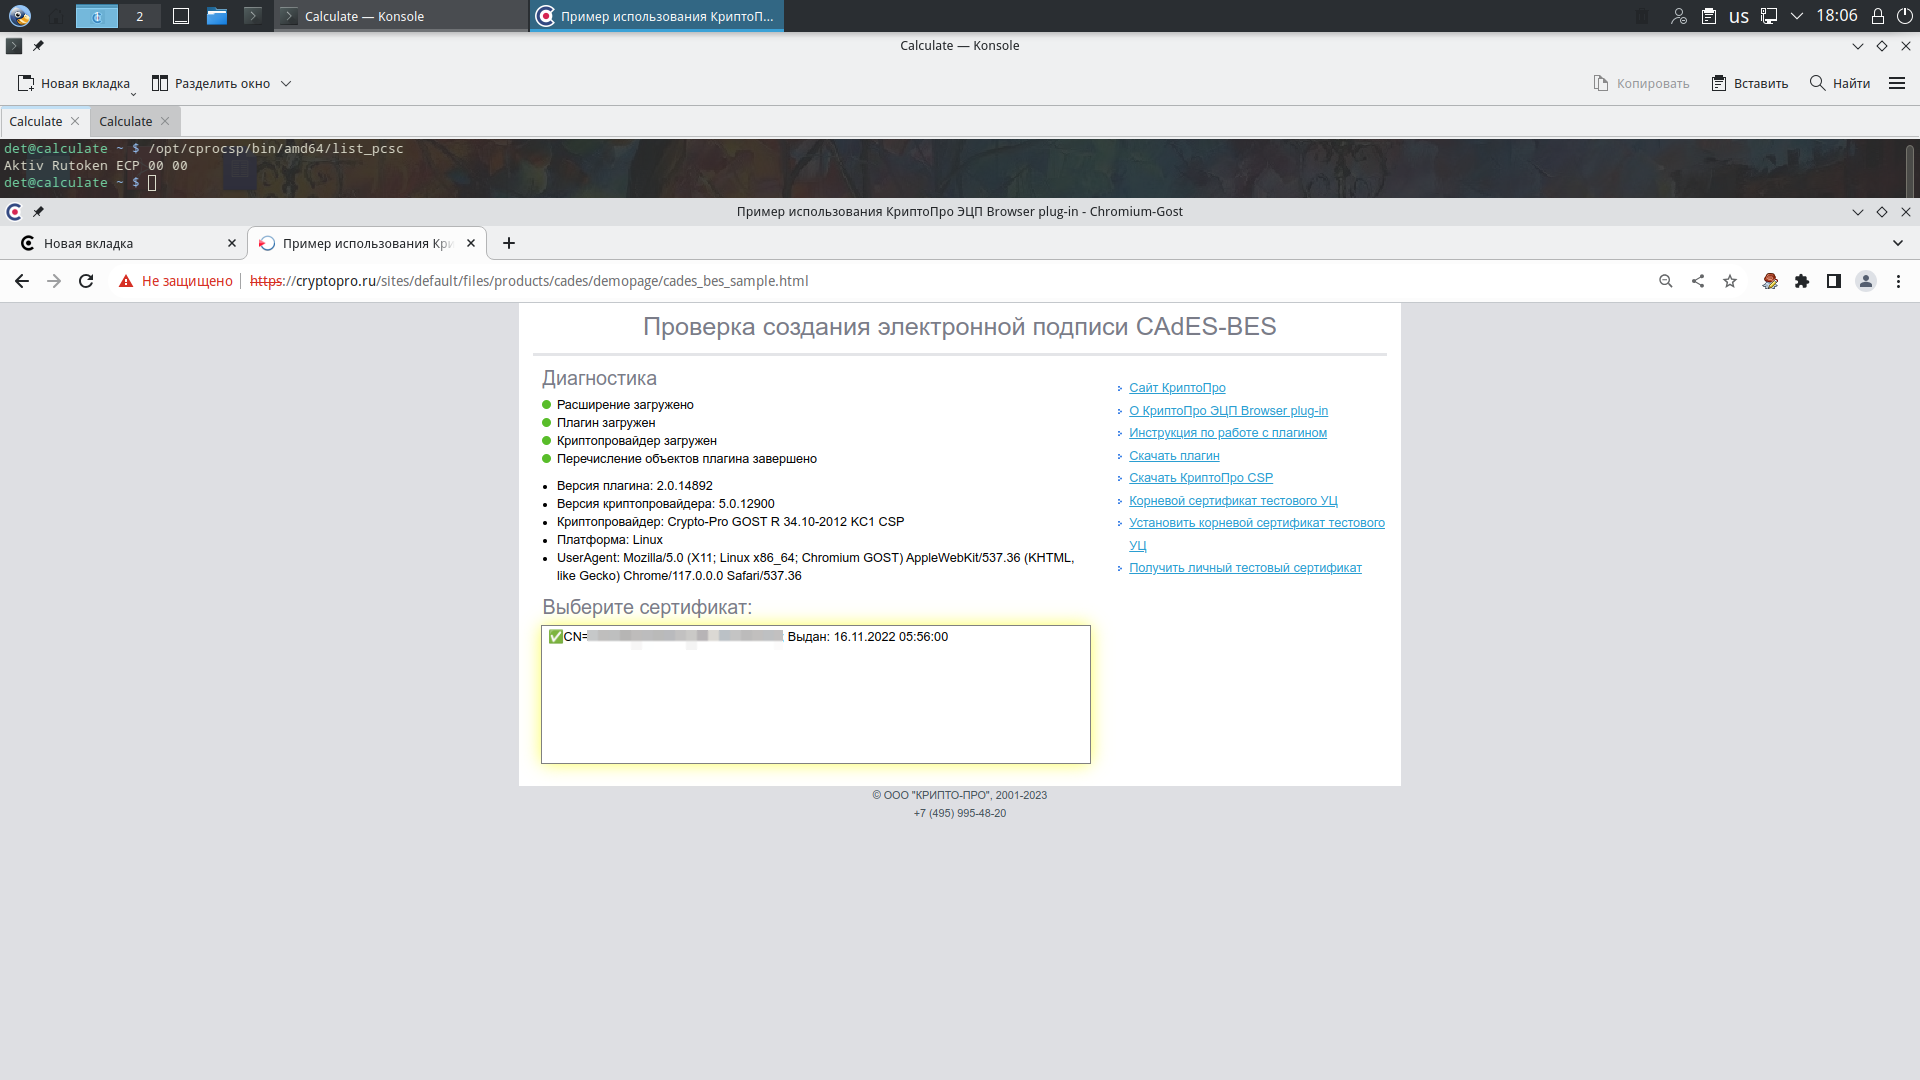Select the second Calculate Konsole tab
The width and height of the screenshot is (1920, 1080).
tap(126, 122)
